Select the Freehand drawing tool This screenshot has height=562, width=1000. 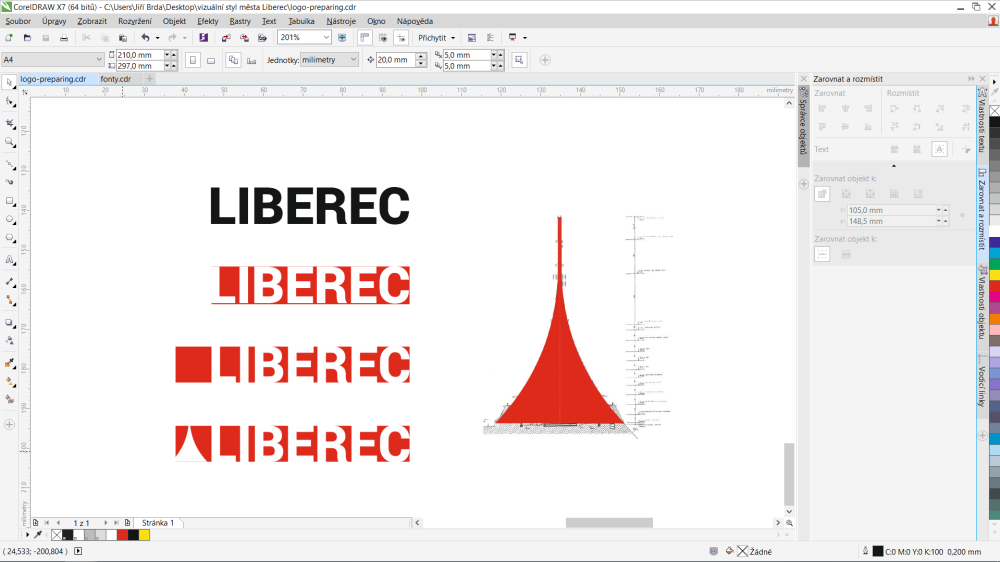pyautogui.click(x=10, y=165)
